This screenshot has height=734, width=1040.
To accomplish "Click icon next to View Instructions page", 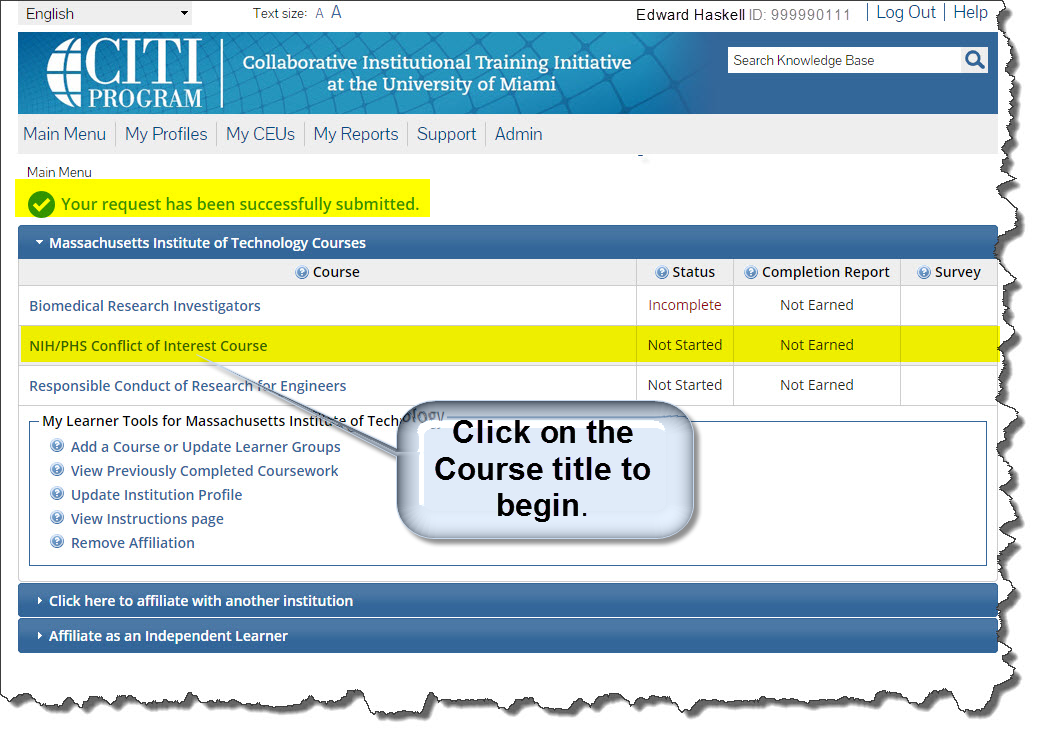I will 58,517.
